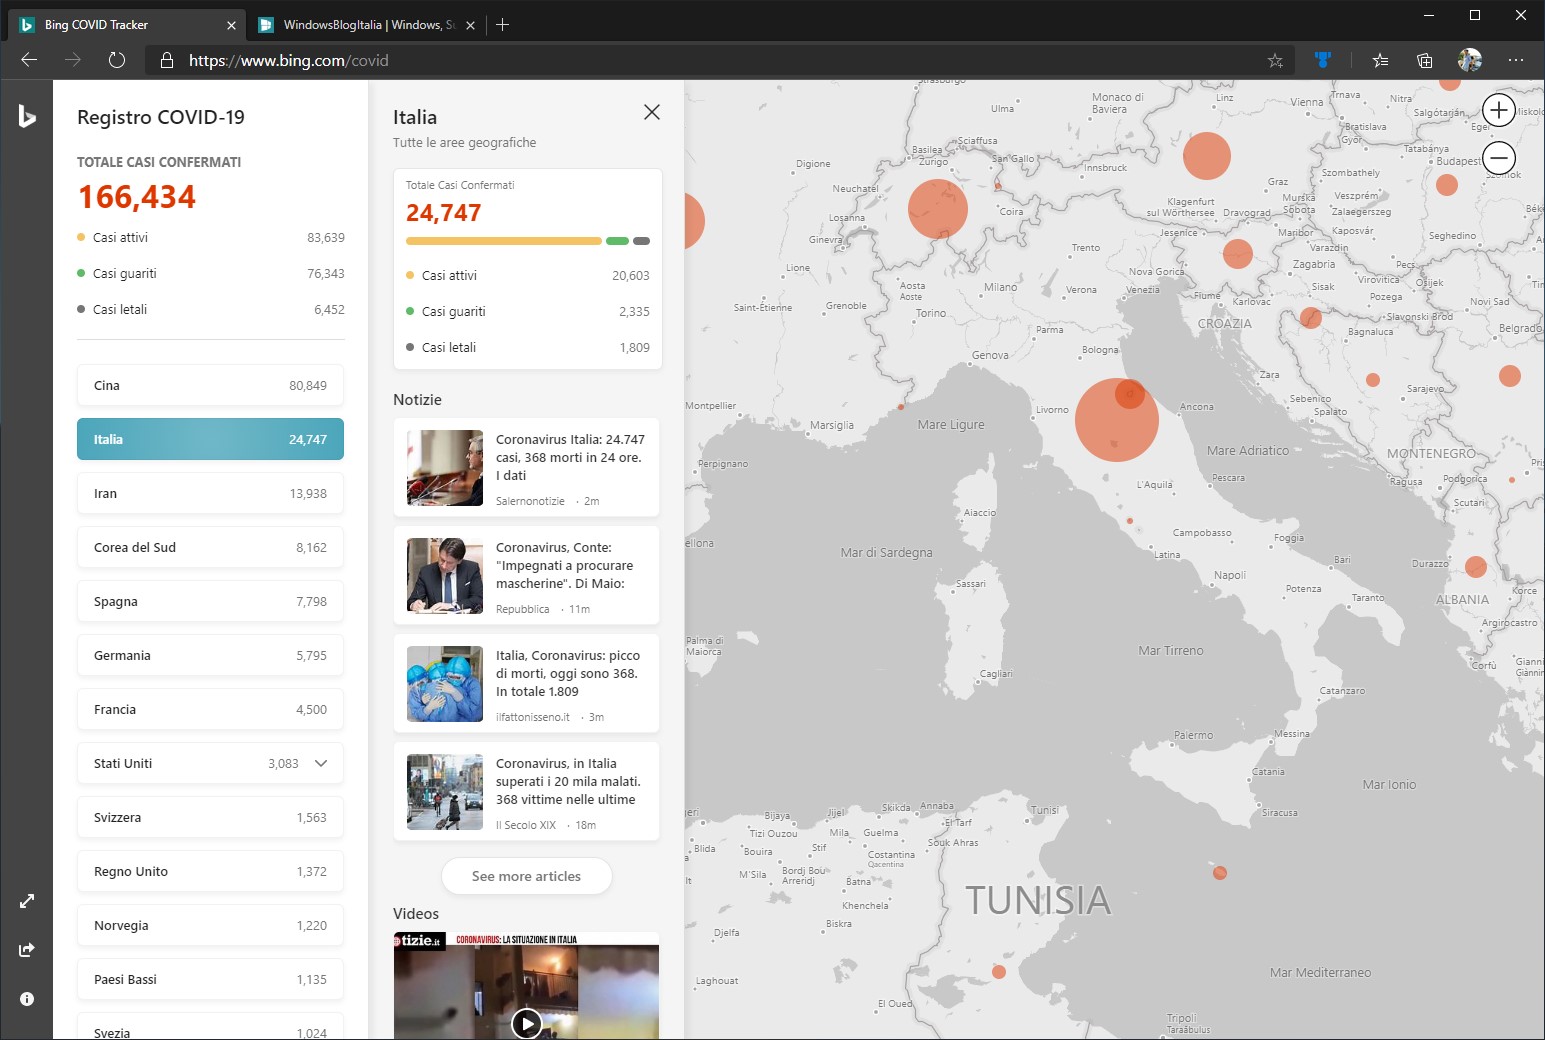Open the Paesi Bassi entry

point(210,979)
